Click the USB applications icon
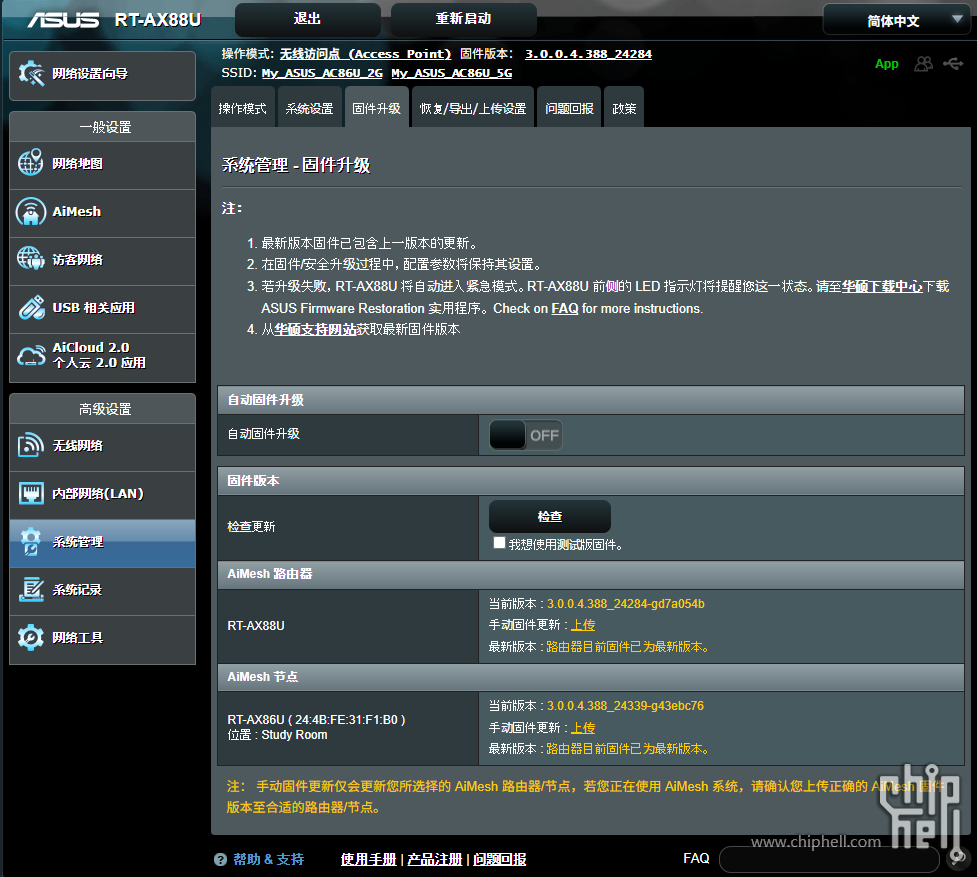 coord(31,307)
